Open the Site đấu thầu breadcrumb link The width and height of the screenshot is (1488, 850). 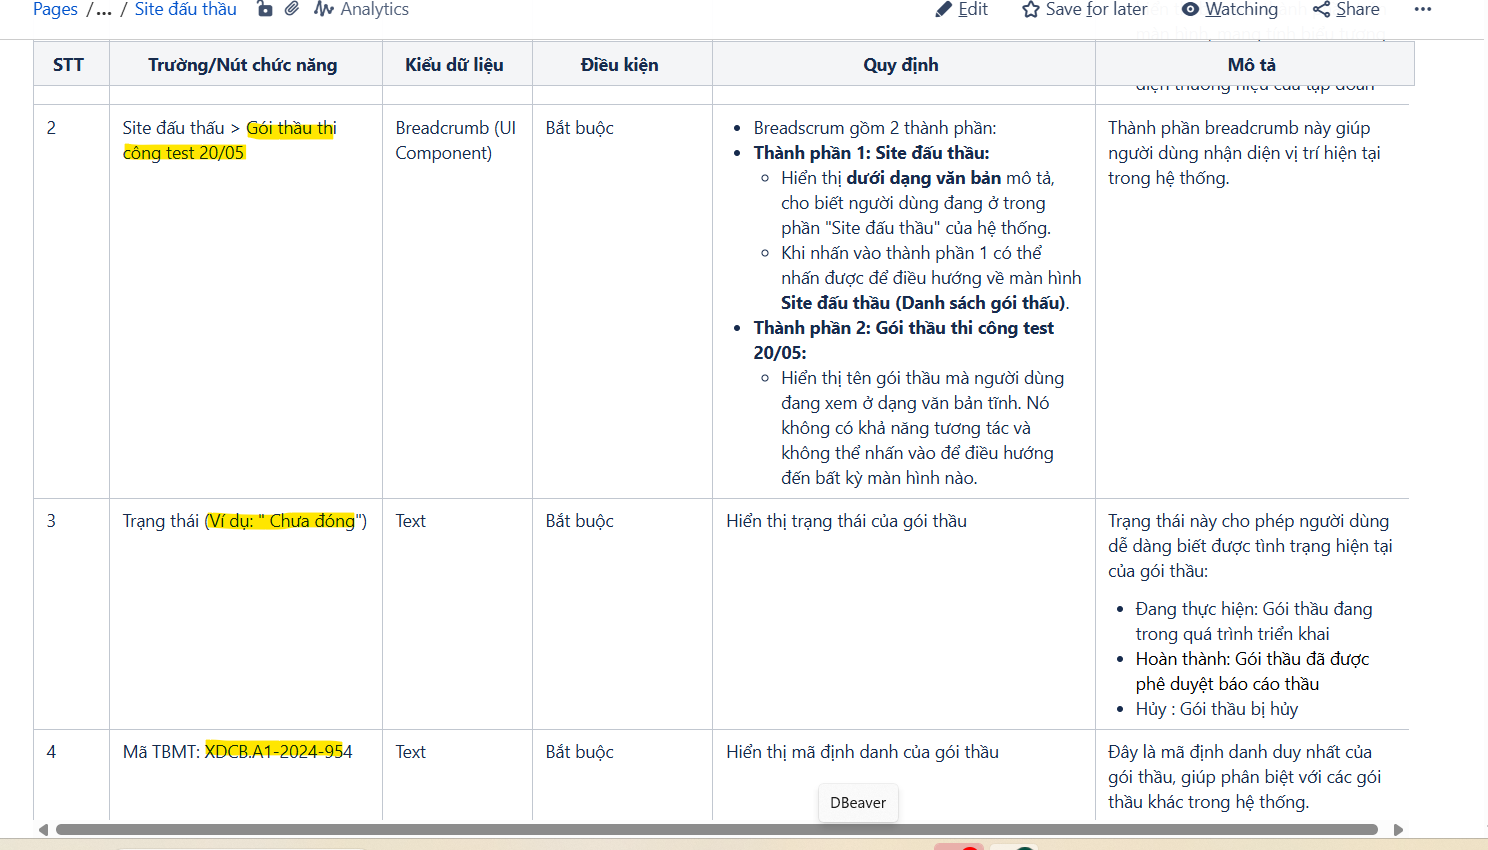186,9
